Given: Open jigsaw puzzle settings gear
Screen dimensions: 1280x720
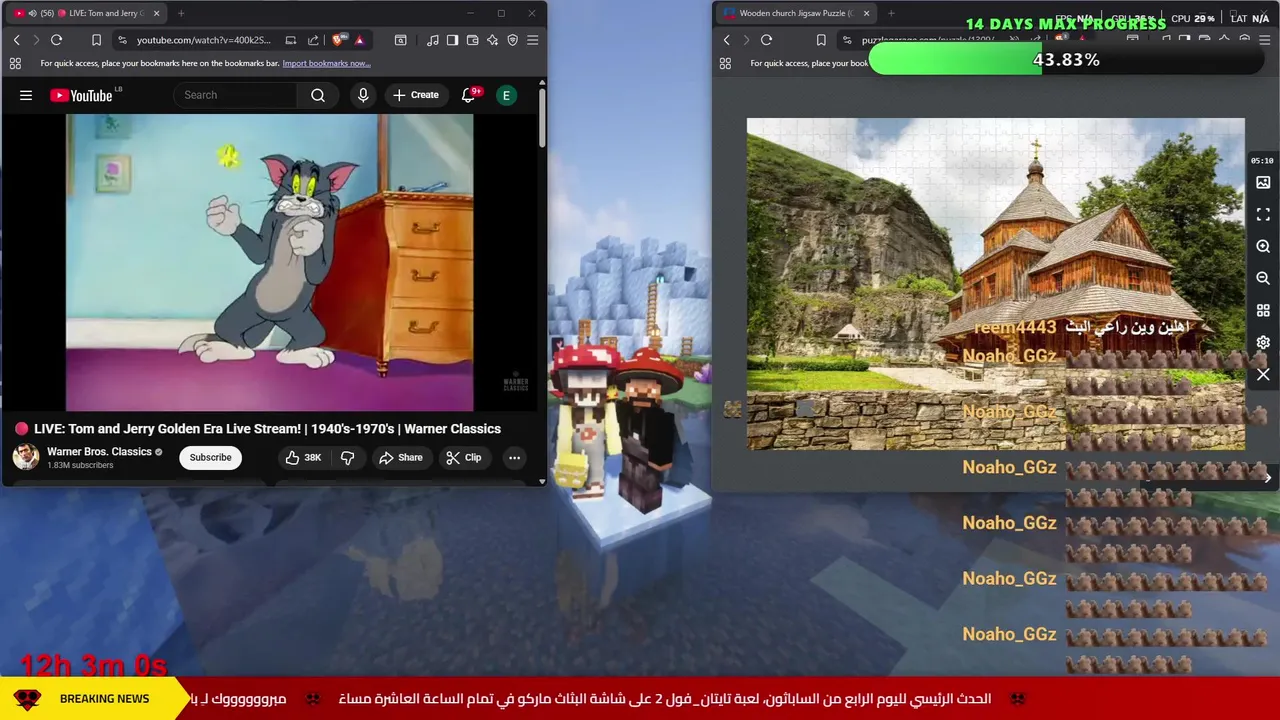Looking at the screenshot, I should pos(1263,342).
